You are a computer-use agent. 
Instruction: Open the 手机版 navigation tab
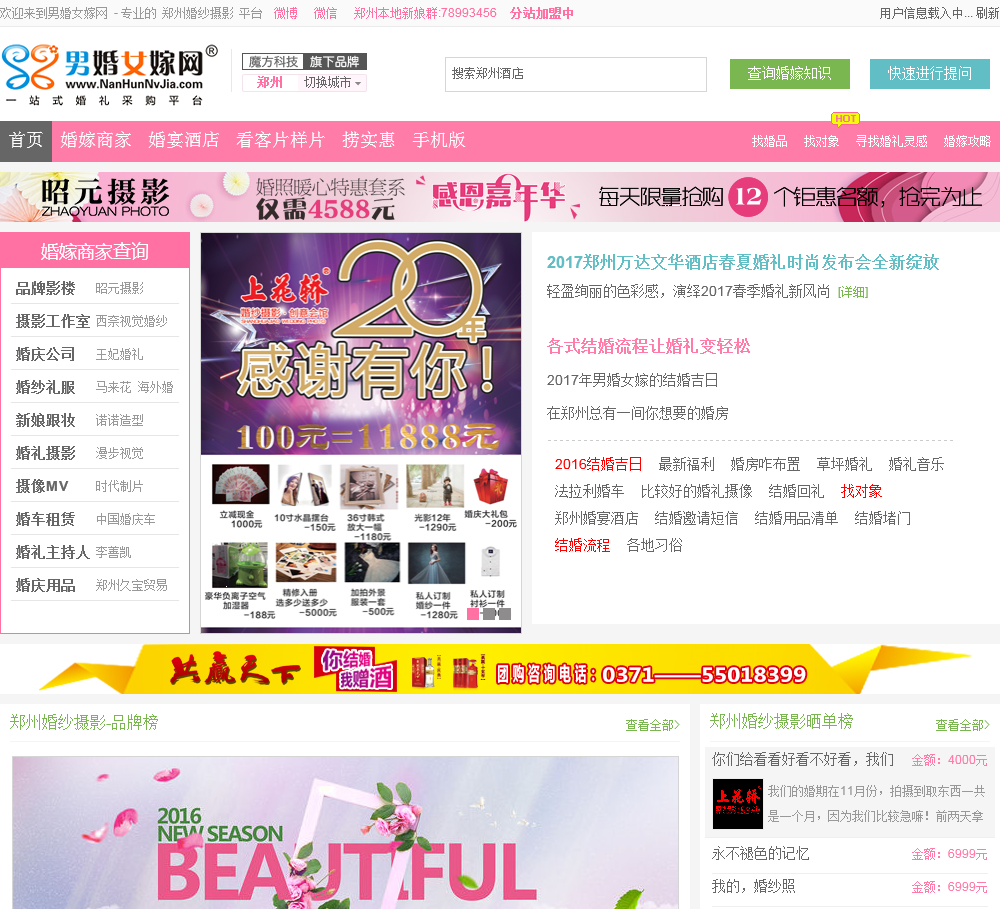[439, 140]
